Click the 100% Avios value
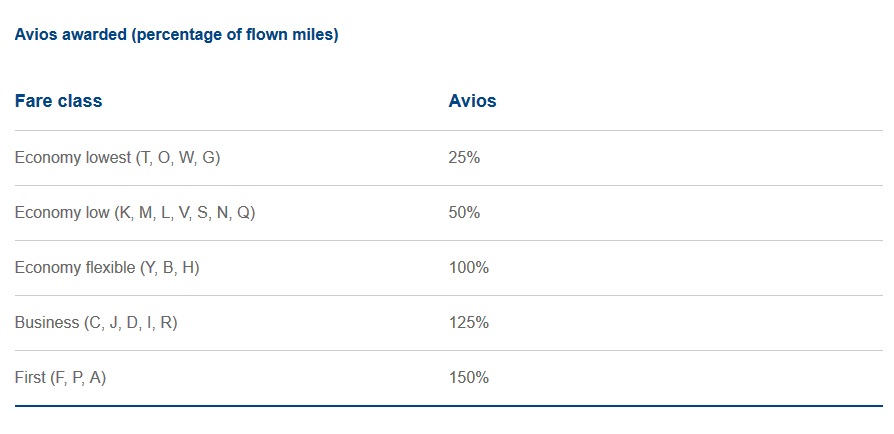This screenshot has height=434, width=894. (x=468, y=268)
